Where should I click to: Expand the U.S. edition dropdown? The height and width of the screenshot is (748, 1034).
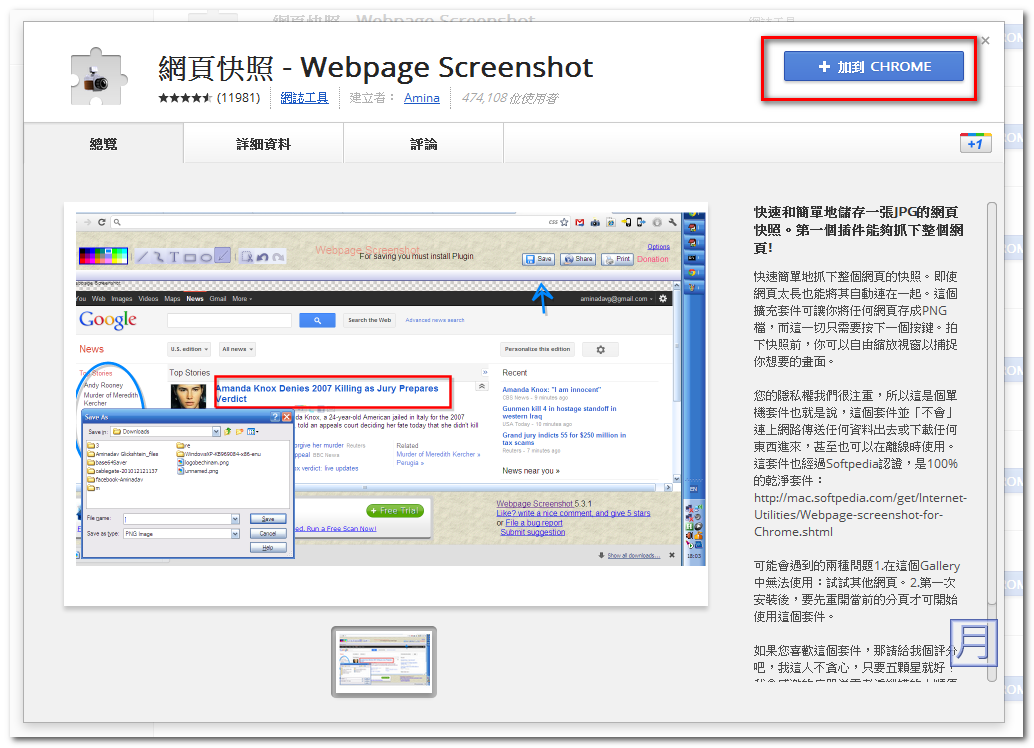(189, 349)
